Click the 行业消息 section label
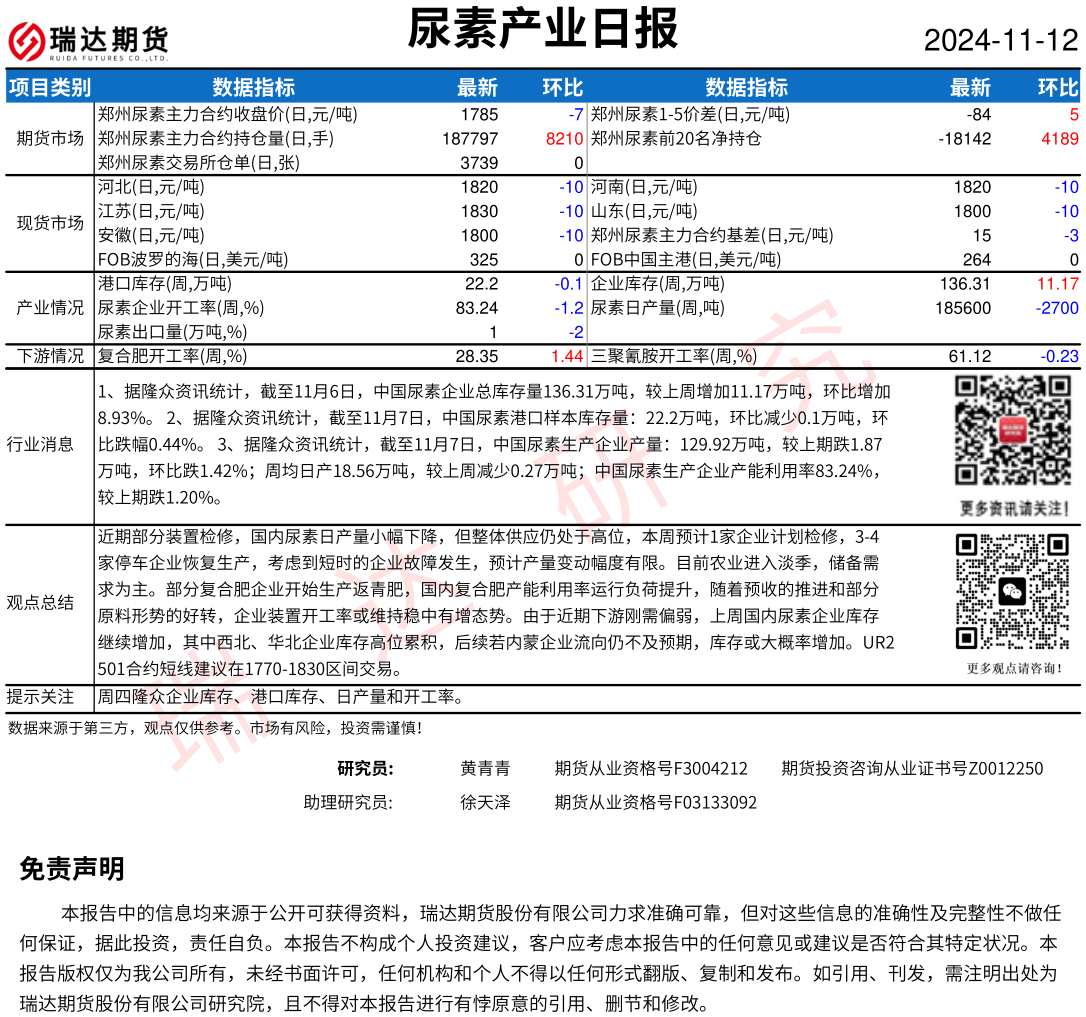The image size is (1086, 1017). [40, 444]
